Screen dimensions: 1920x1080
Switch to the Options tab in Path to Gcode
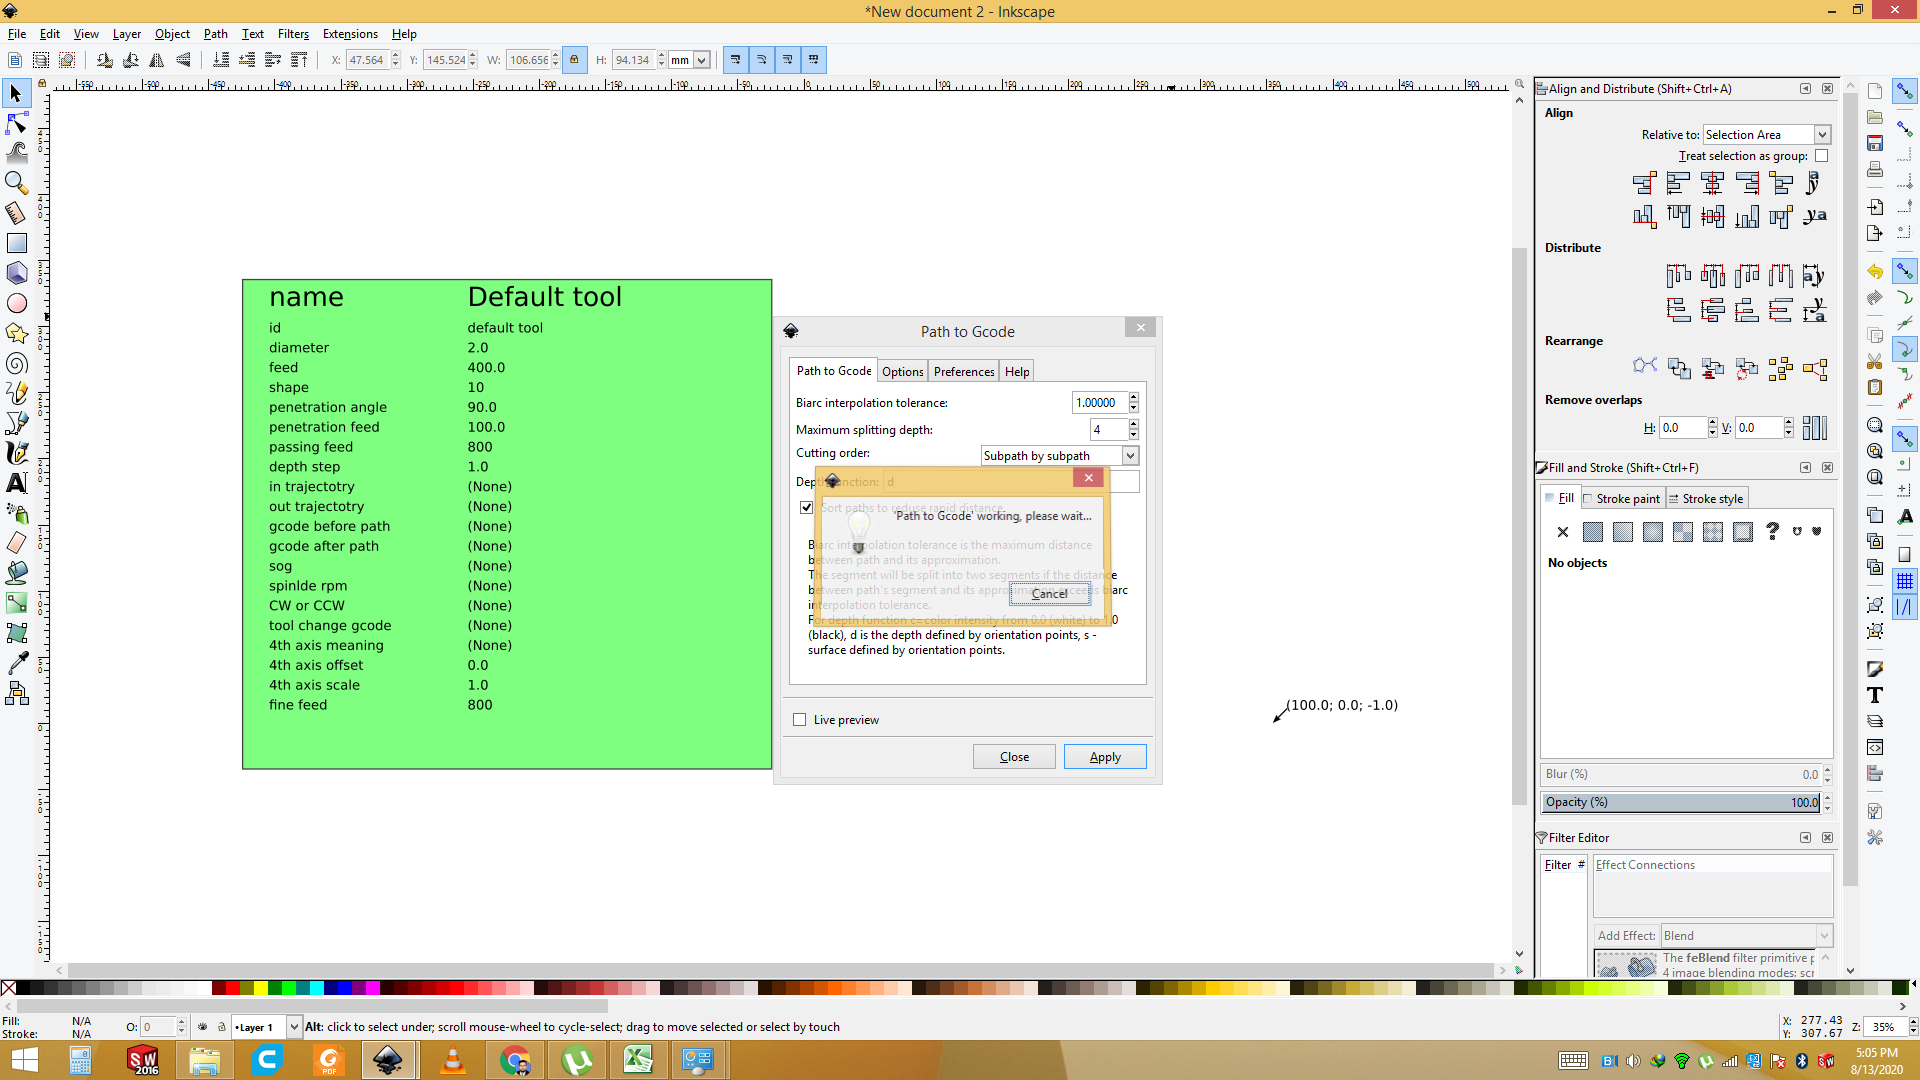pos(902,371)
